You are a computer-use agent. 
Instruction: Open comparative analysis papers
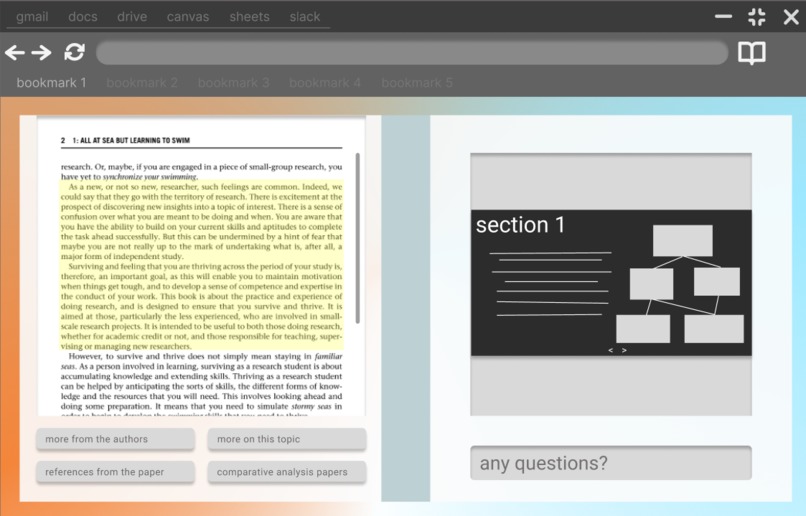287,472
